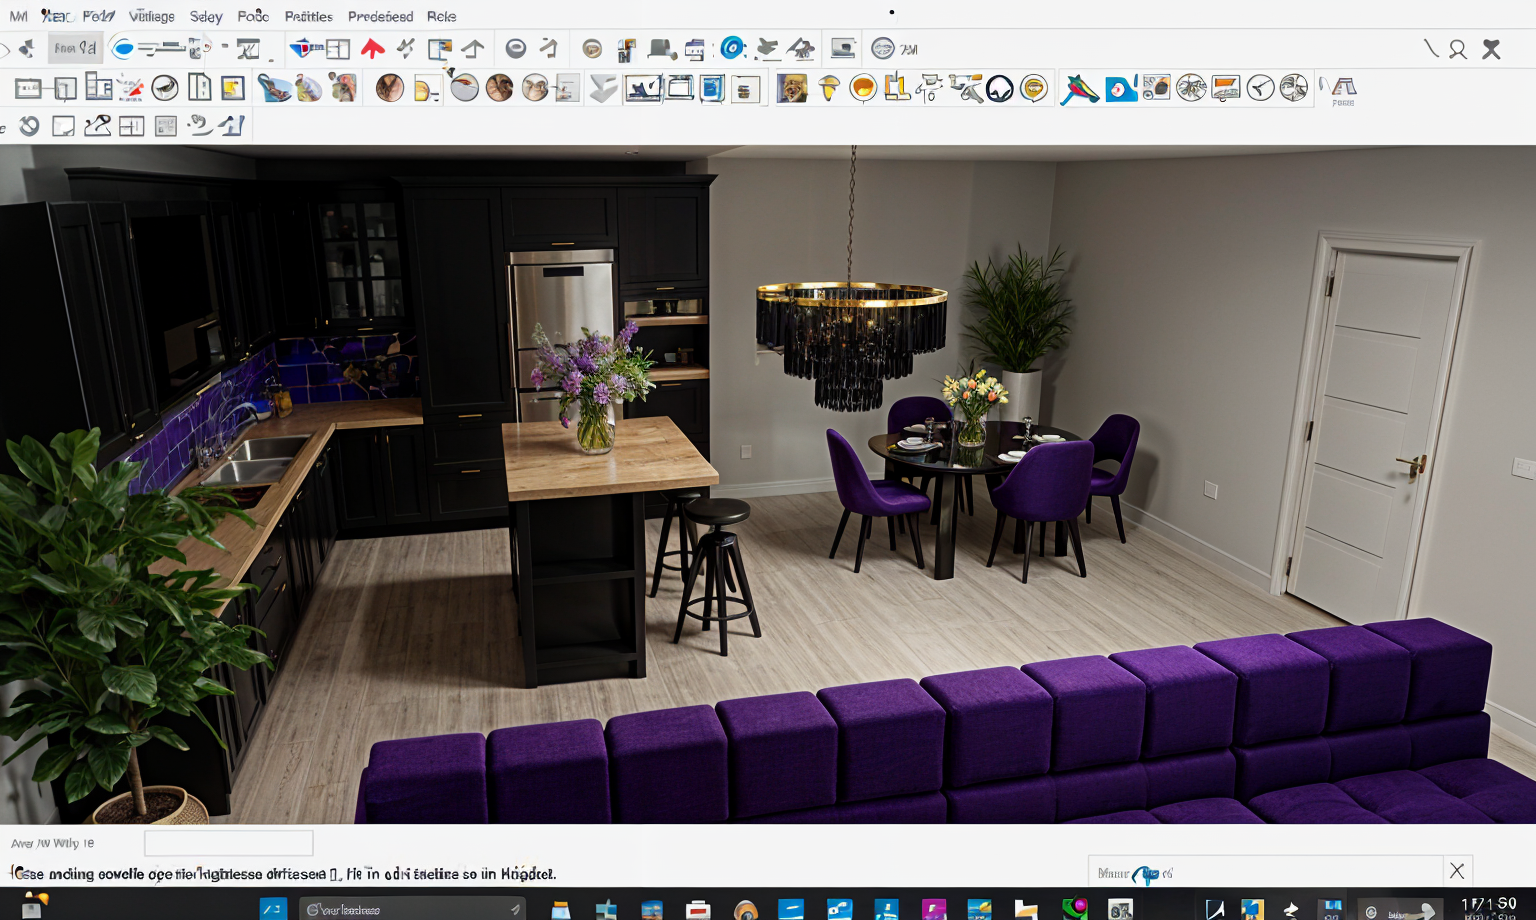Viewport: 1536px width, 920px height.
Task: Select the blue oval shape icon
Action: 122,49
